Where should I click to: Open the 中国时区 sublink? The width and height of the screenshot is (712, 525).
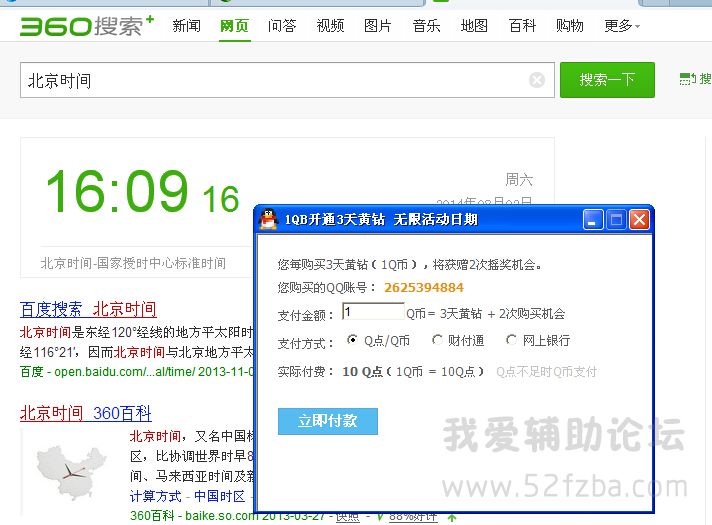point(219,496)
